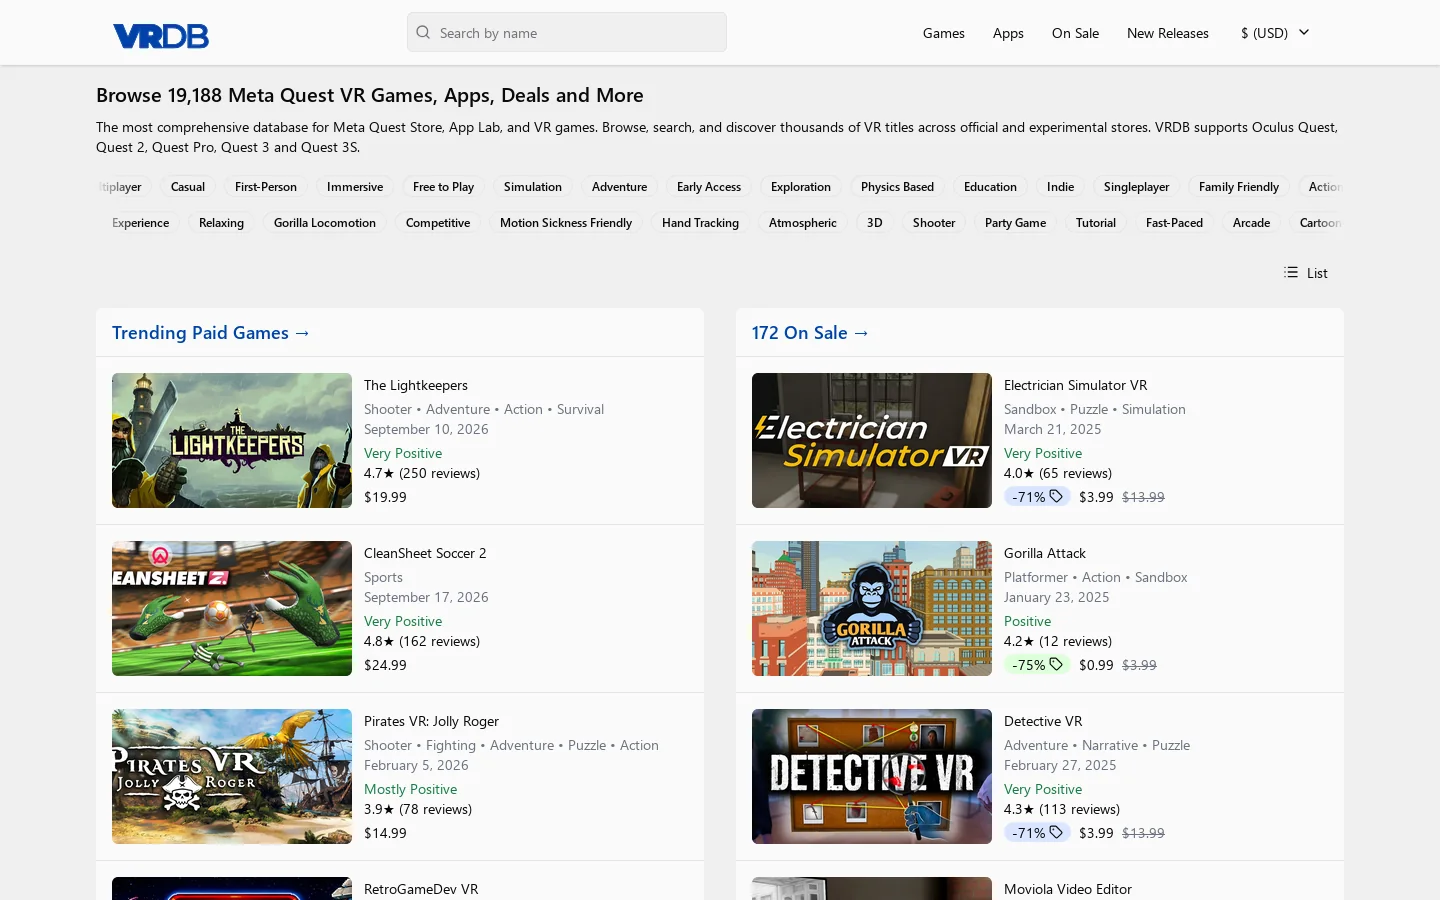Click the Moviola Video Editor title
The width and height of the screenshot is (1440, 900).
(x=1068, y=889)
